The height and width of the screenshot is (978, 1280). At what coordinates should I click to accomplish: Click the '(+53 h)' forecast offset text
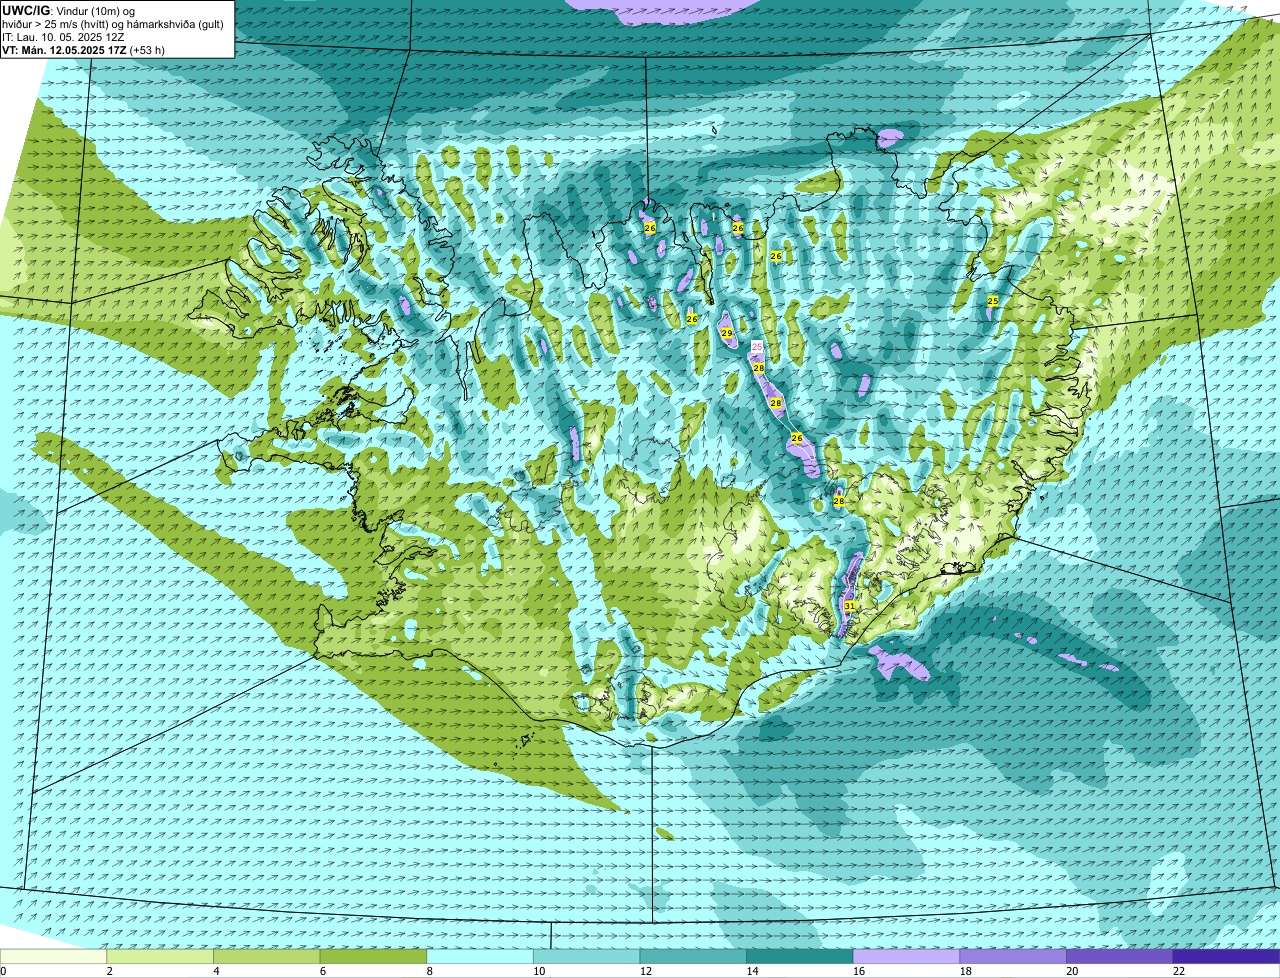[147, 50]
